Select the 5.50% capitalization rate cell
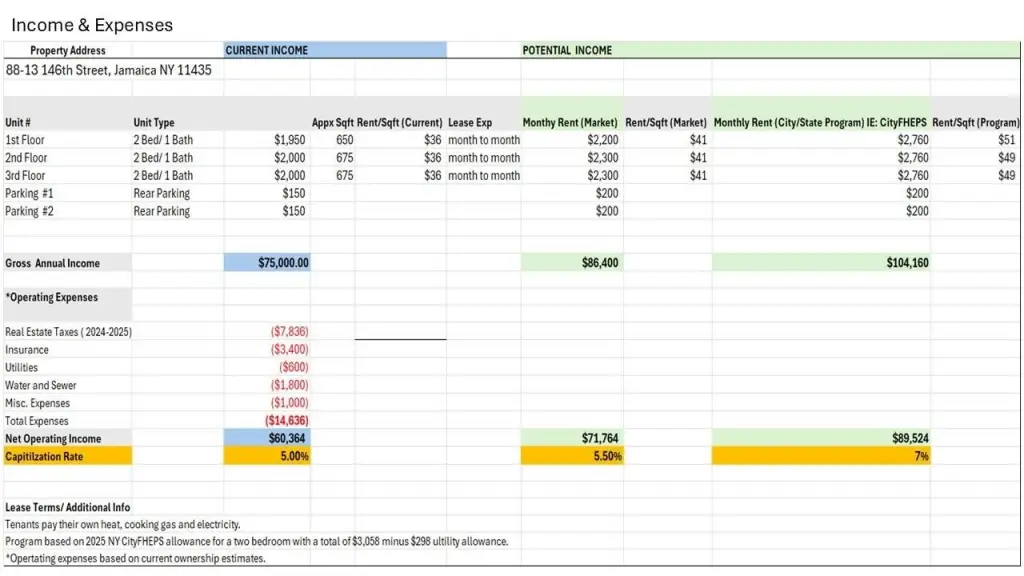The image size is (1024, 576). 602,456
